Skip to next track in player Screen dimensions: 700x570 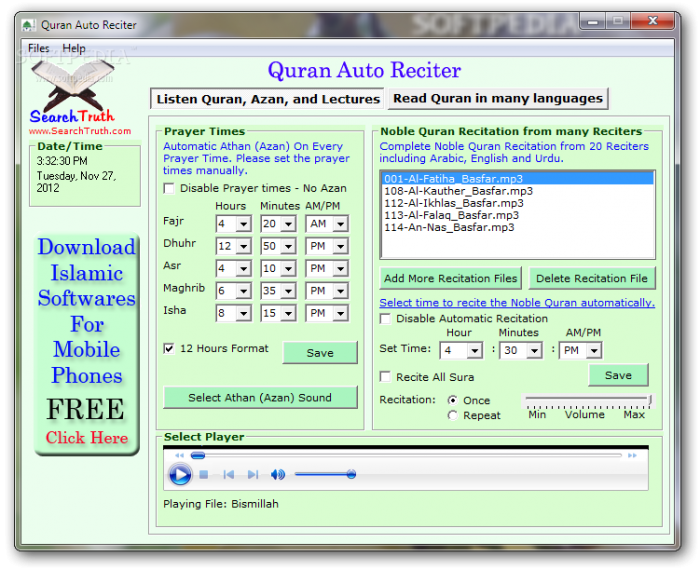click(x=253, y=475)
